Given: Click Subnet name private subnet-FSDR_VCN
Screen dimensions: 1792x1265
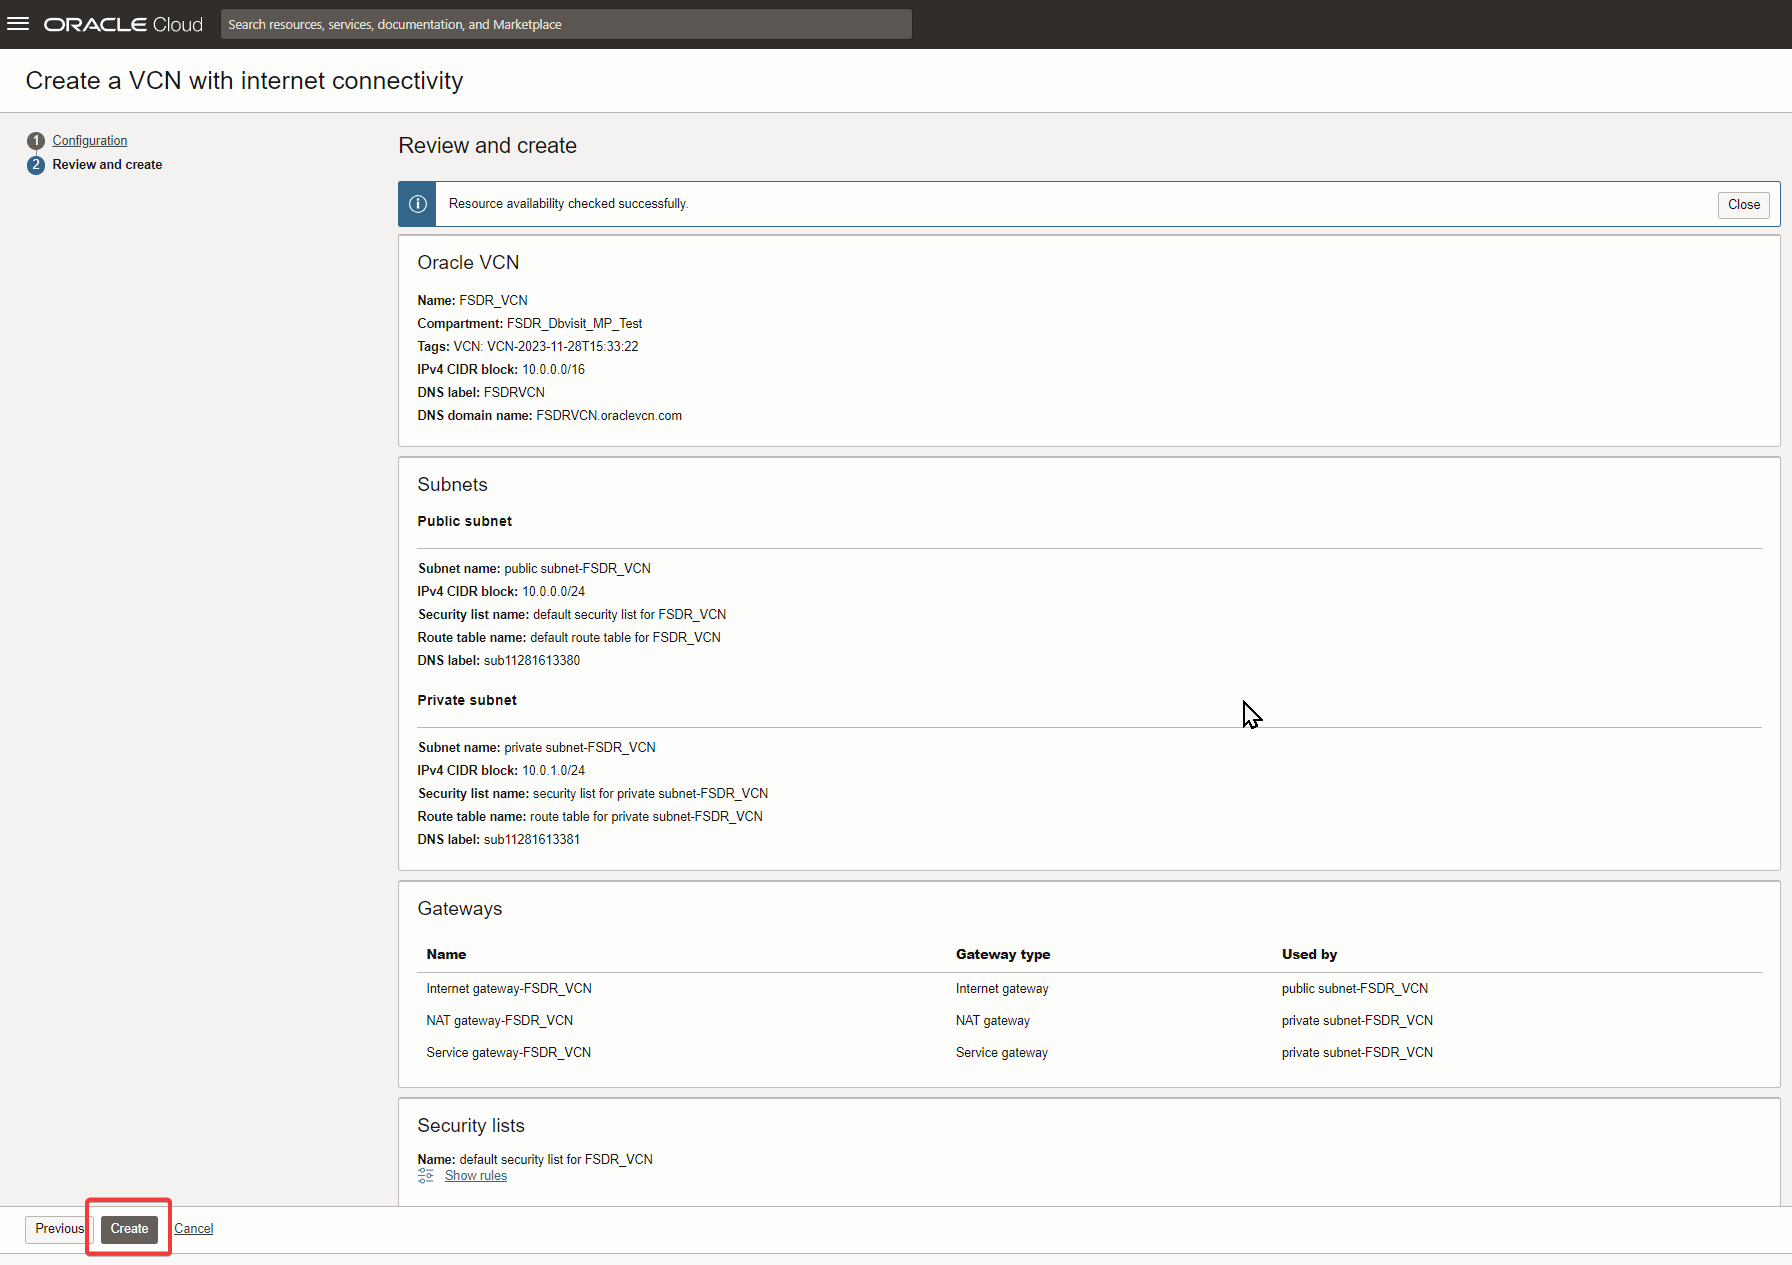Looking at the screenshot, I should pyautogui.click(x=580, y=748).
